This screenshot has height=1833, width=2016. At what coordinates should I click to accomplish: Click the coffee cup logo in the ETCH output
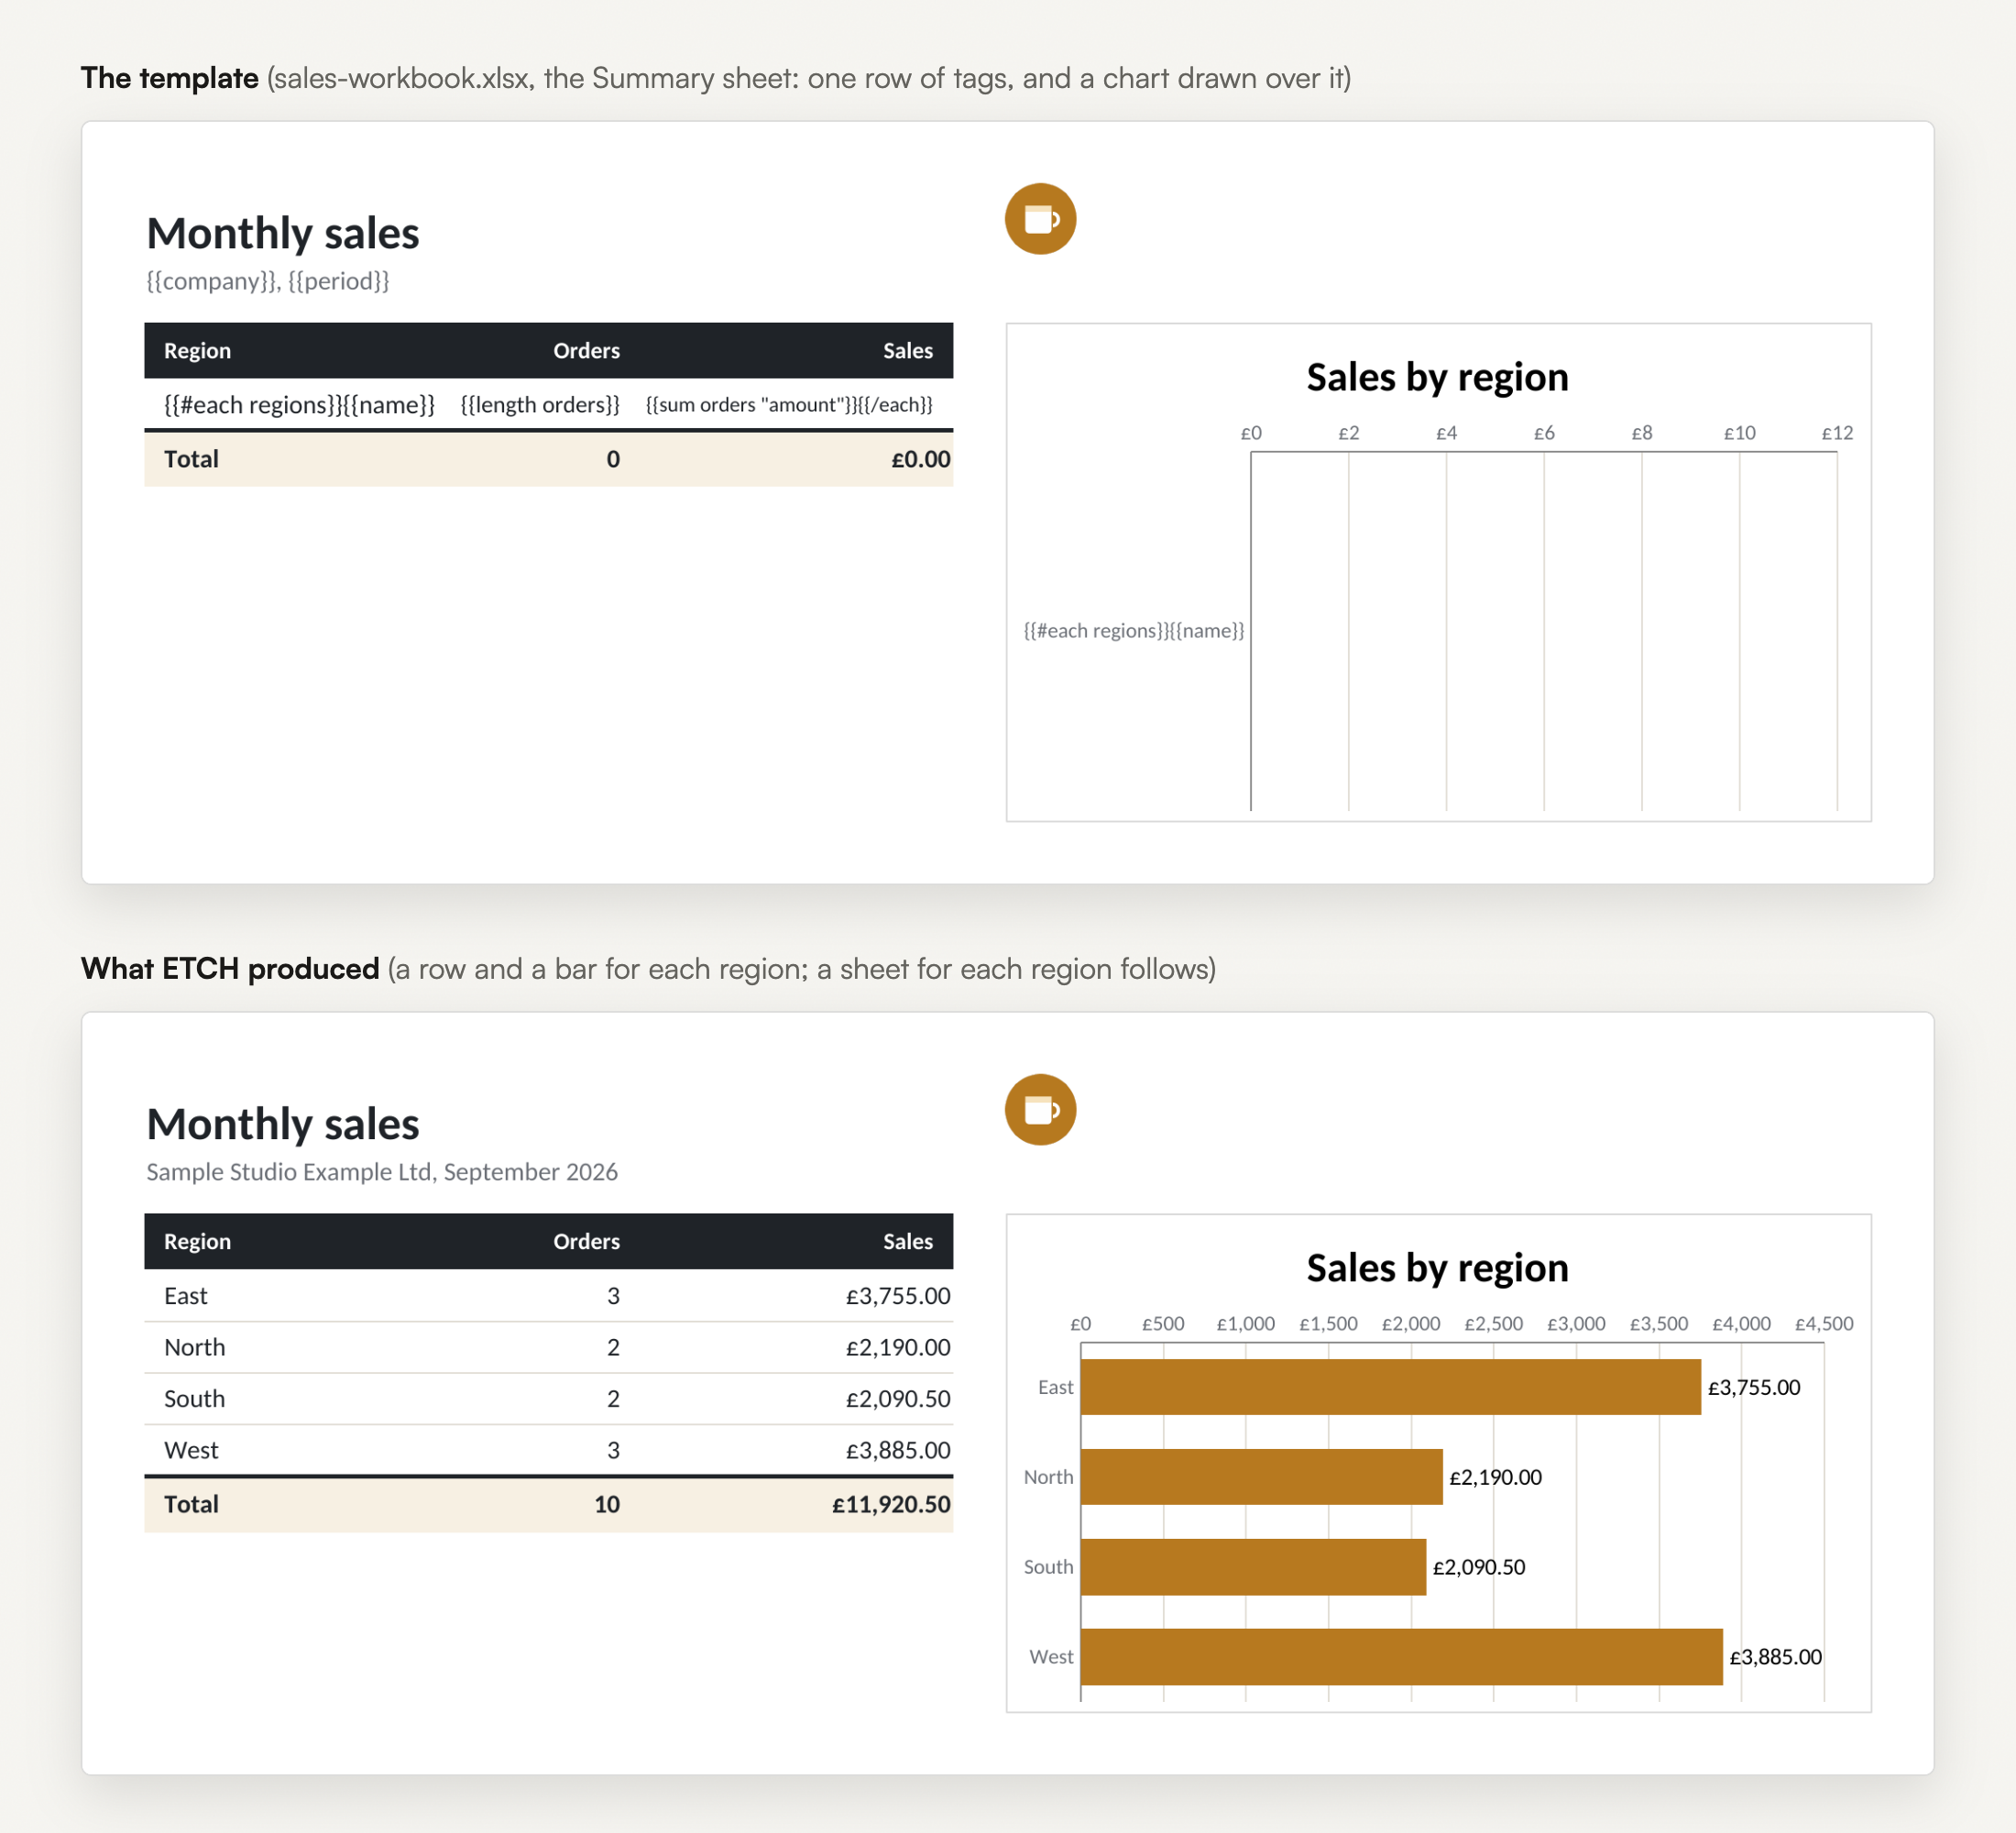point(1040,1109)
